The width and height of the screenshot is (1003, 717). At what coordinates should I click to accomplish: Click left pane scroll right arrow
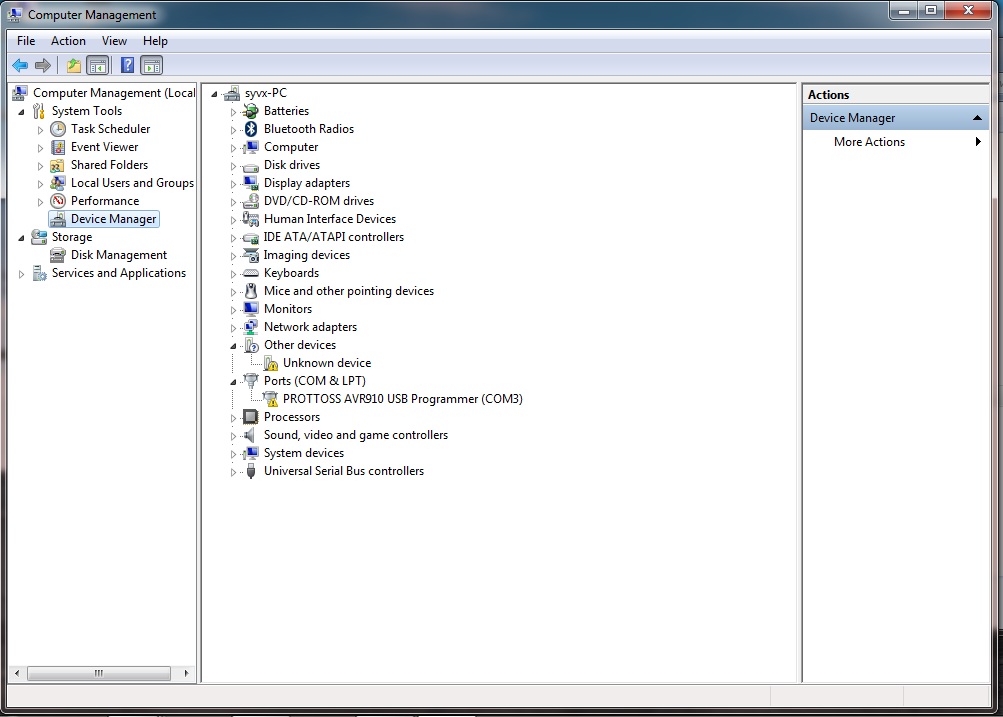(x=186, y=673)
